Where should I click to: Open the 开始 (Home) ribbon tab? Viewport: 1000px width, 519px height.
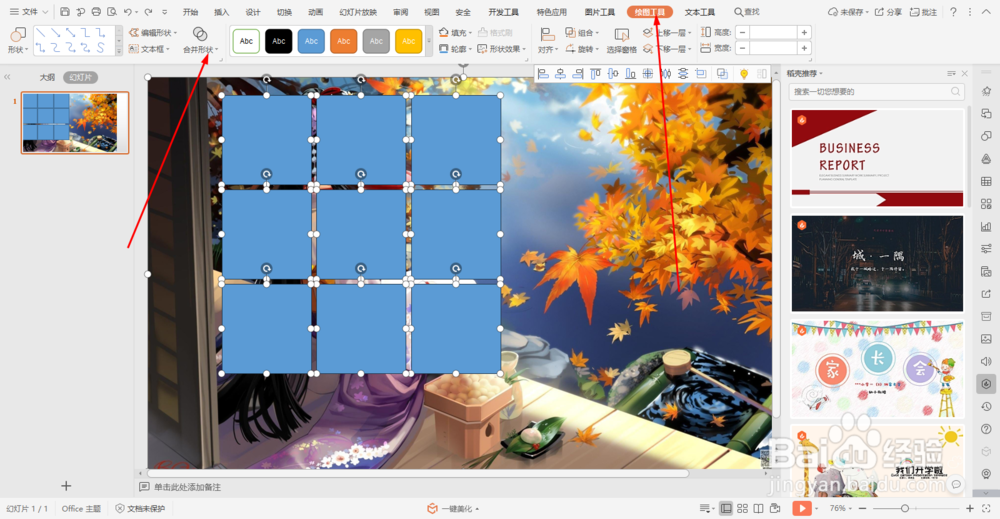[x=190, y=12]
